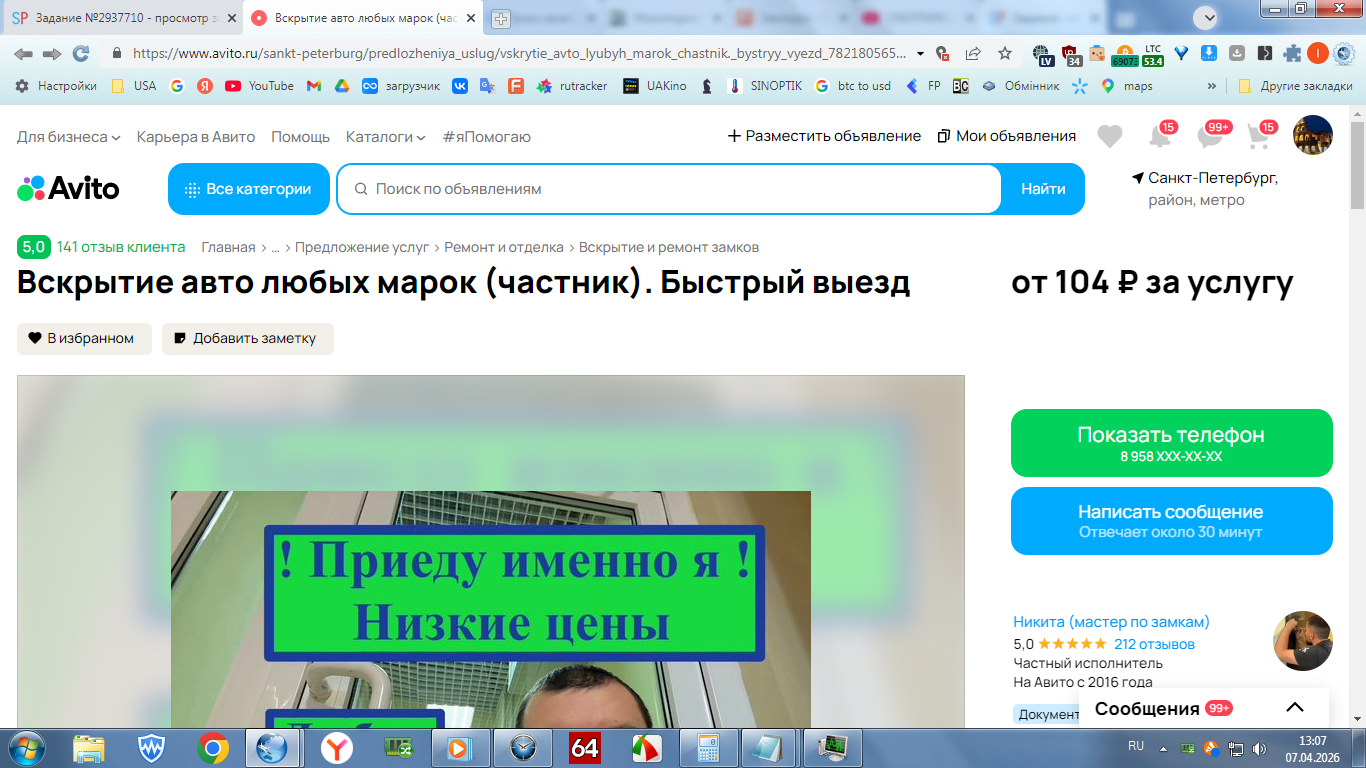
Task: Go back using the browser back arrow
Action: pyautogui.click(x=23, y=54)
